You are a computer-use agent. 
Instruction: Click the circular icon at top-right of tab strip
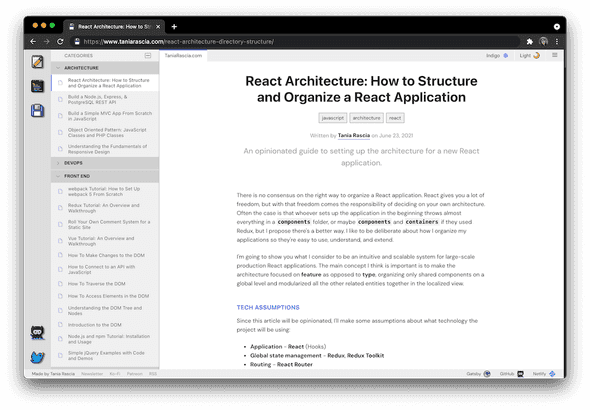tap(557, 27)
